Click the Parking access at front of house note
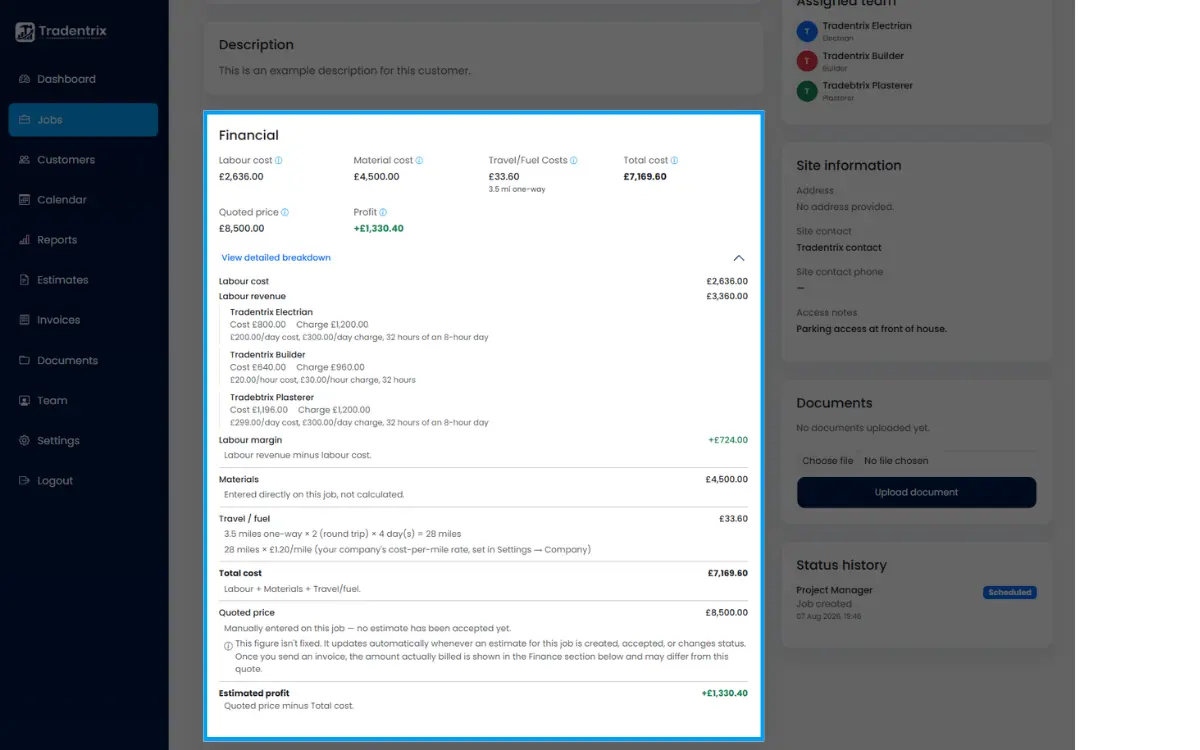 tap(871, 329)
